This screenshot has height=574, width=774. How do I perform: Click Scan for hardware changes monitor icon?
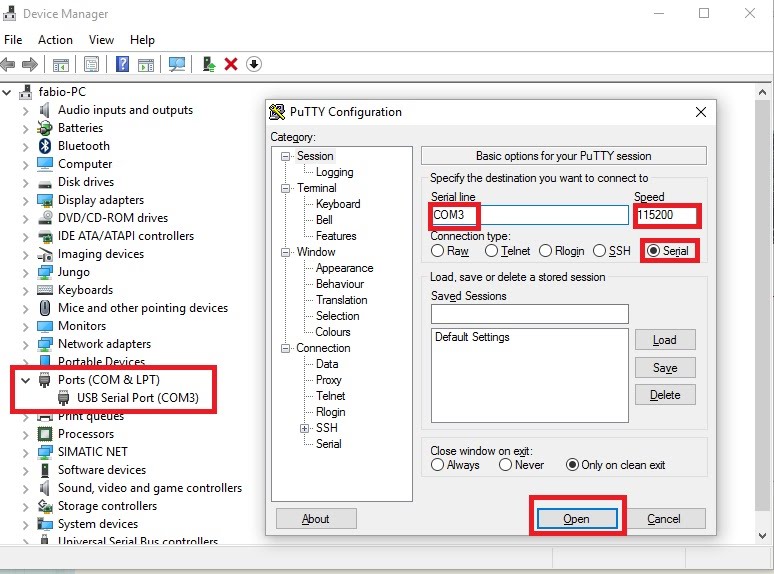click(177, 64)
